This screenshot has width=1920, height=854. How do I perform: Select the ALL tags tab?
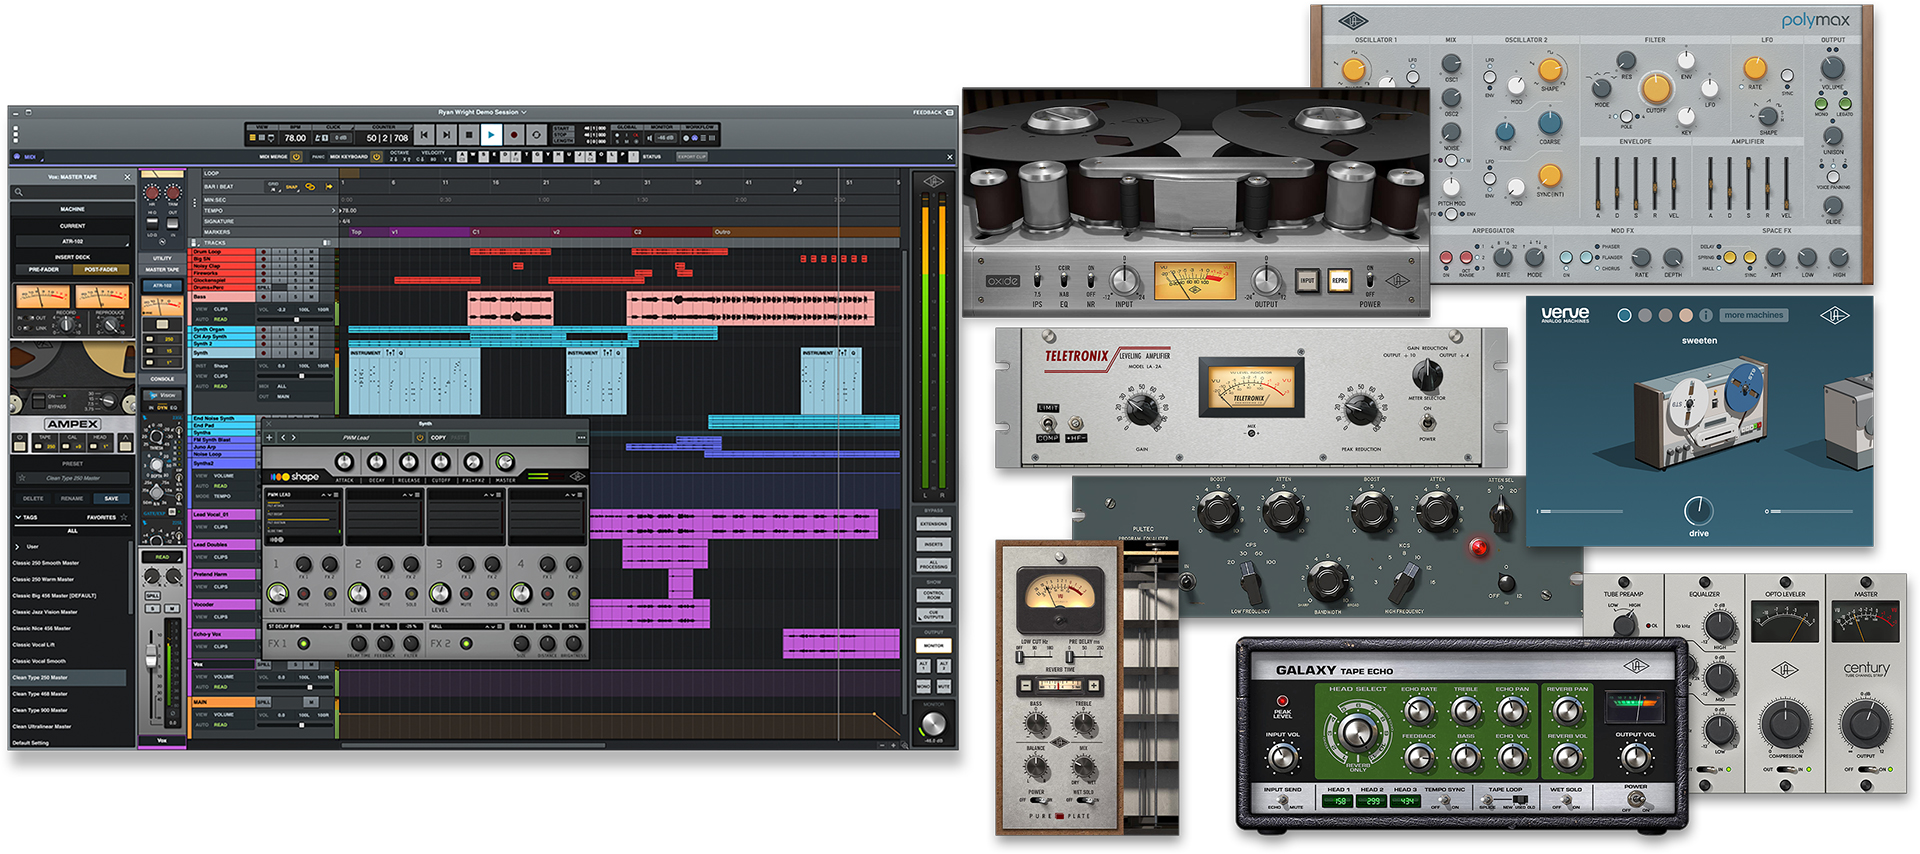pyautogui.click(x=72, y=531)
